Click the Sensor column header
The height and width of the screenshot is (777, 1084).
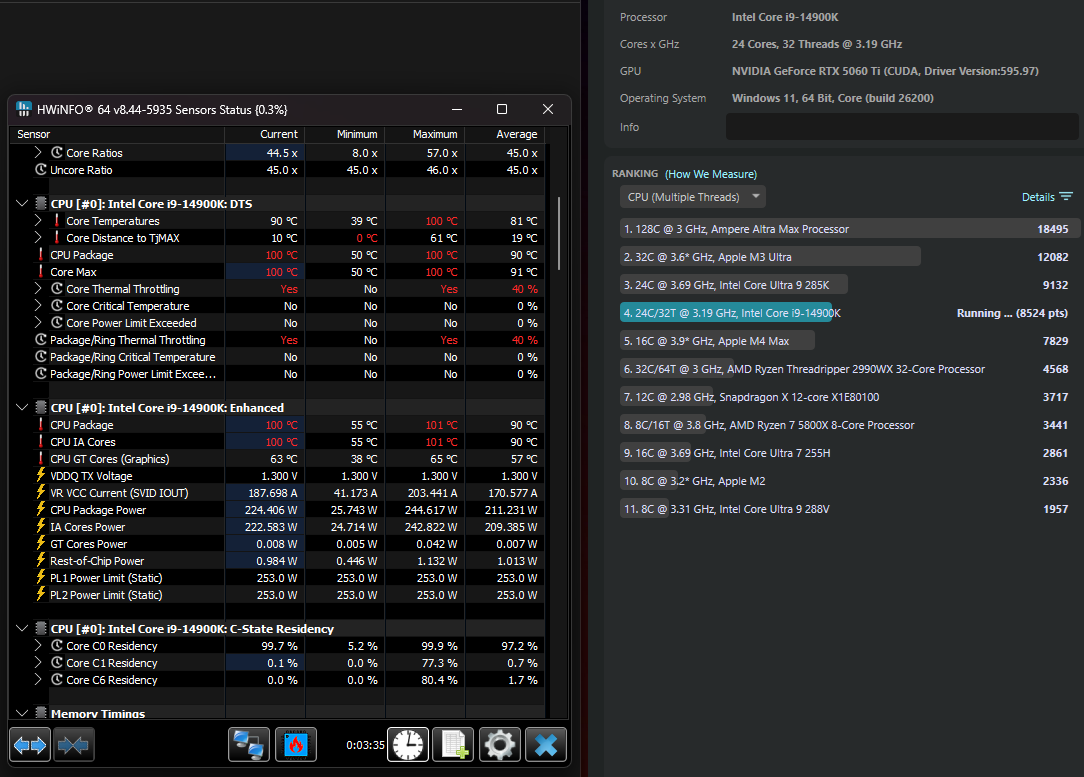coord(116,134)
